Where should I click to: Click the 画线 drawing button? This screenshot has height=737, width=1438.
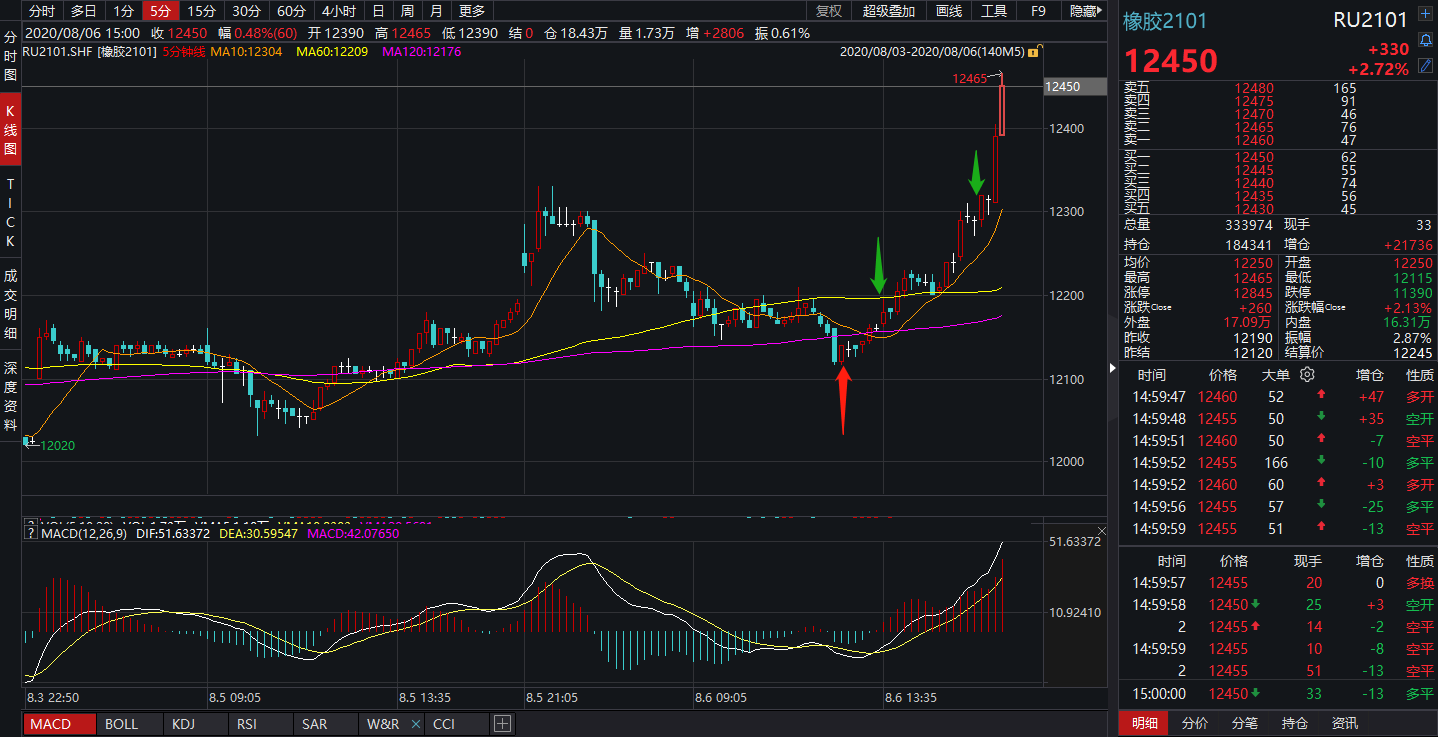[948, 11]
